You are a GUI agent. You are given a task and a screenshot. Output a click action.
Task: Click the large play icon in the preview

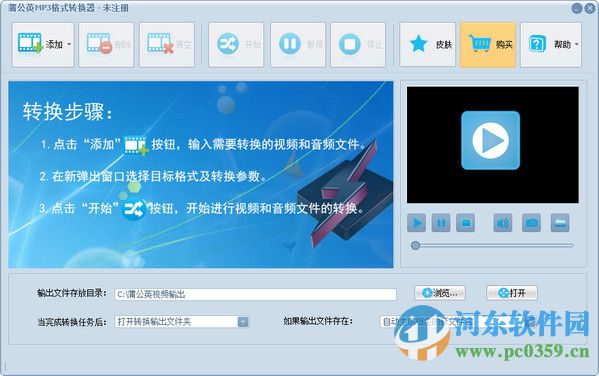point(491,140)
